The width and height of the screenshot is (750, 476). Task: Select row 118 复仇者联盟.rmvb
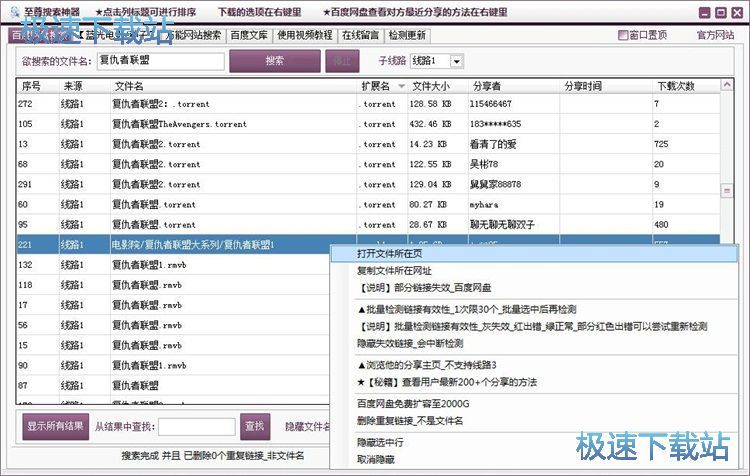[174, 285]
